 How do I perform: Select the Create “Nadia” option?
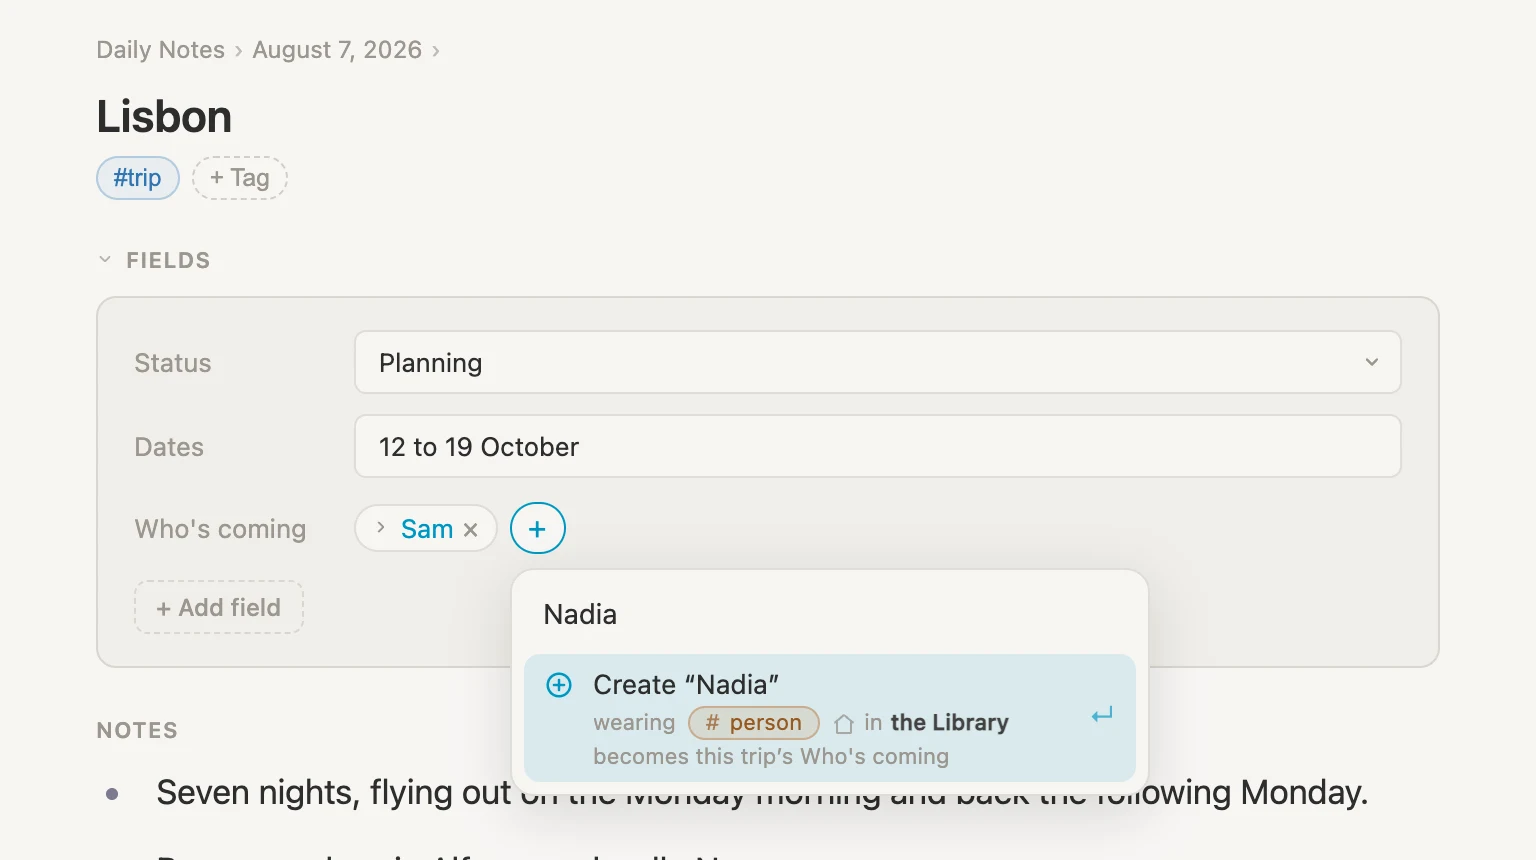(x=830, y=718)
